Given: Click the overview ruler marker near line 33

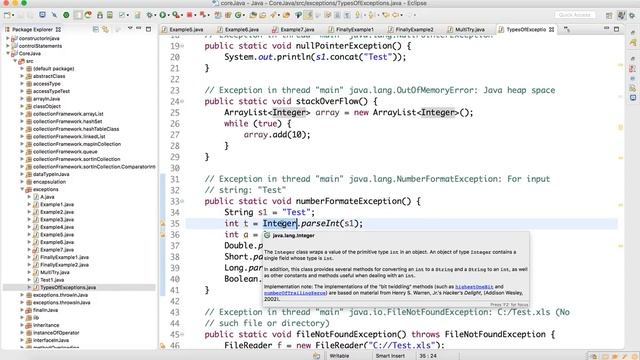Looking at the screenshot, I should coord(620,205).
